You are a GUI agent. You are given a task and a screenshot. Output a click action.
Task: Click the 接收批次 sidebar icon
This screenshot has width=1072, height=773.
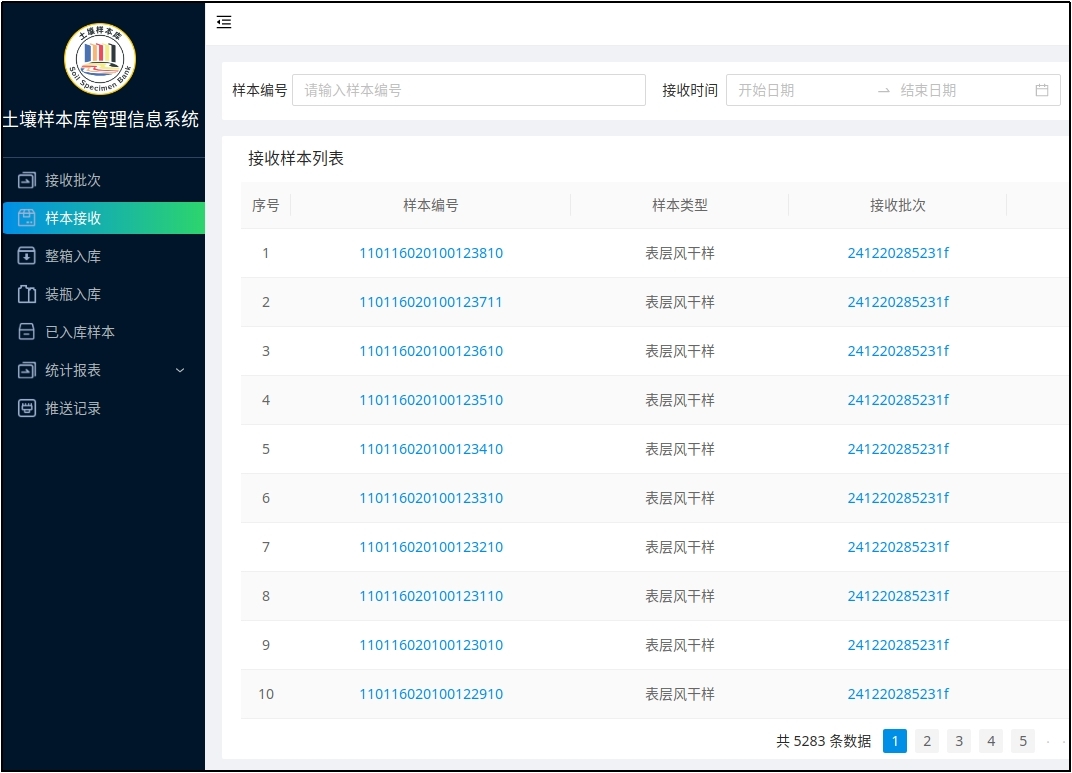27,180
